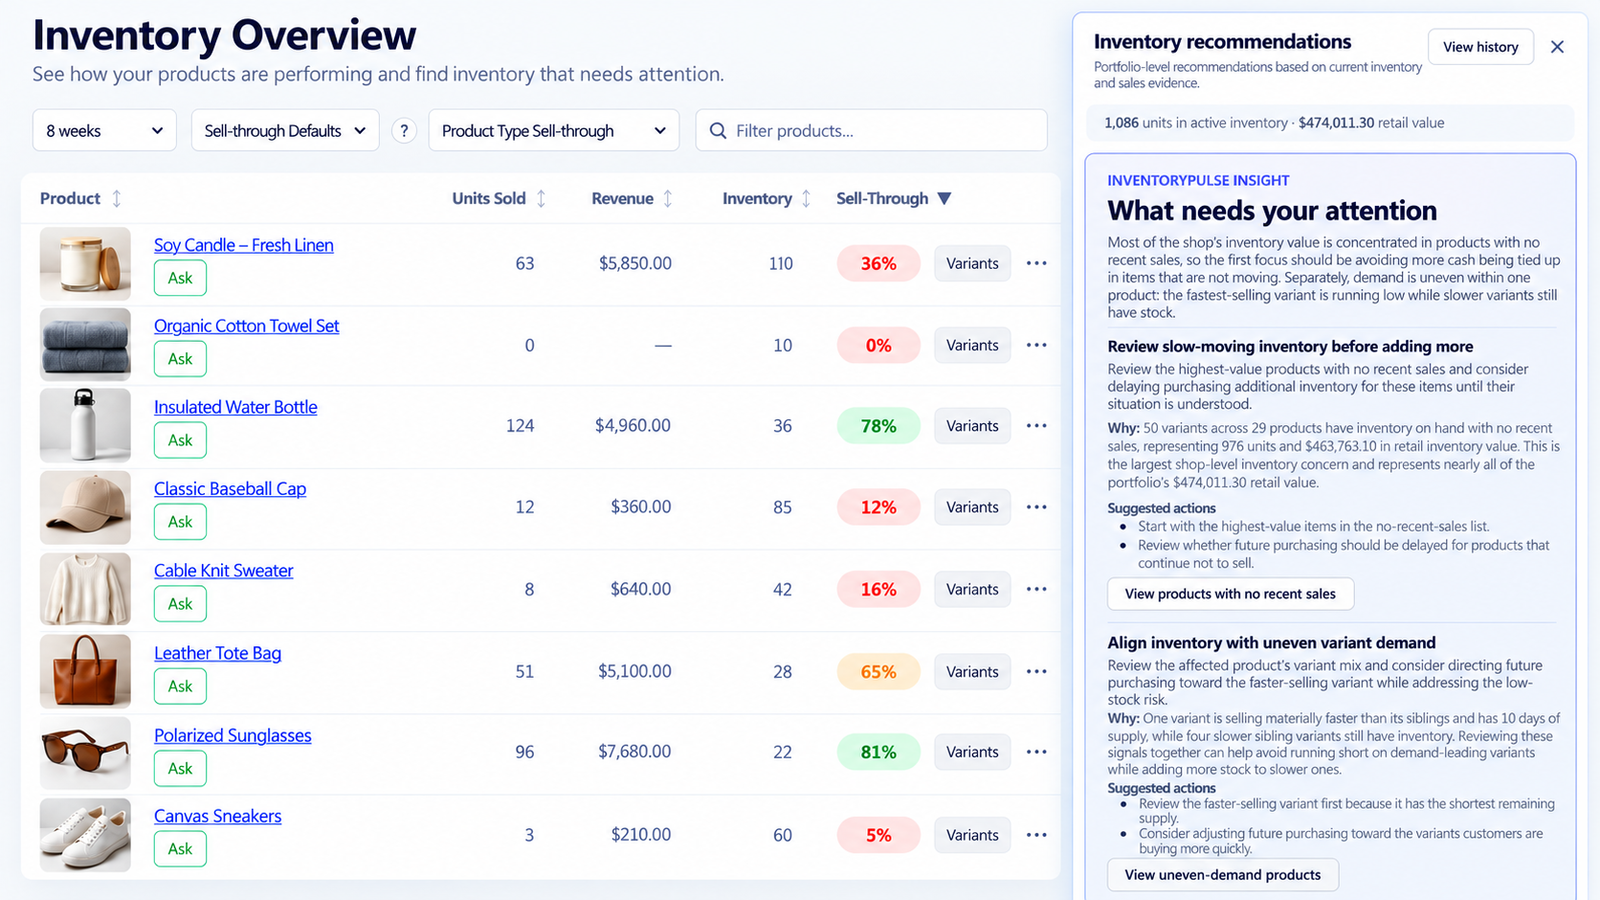Click Ask under Organic Cotton Towel Set
Viewport: 1600px width, 900px height.
click(x=180, y=359)
